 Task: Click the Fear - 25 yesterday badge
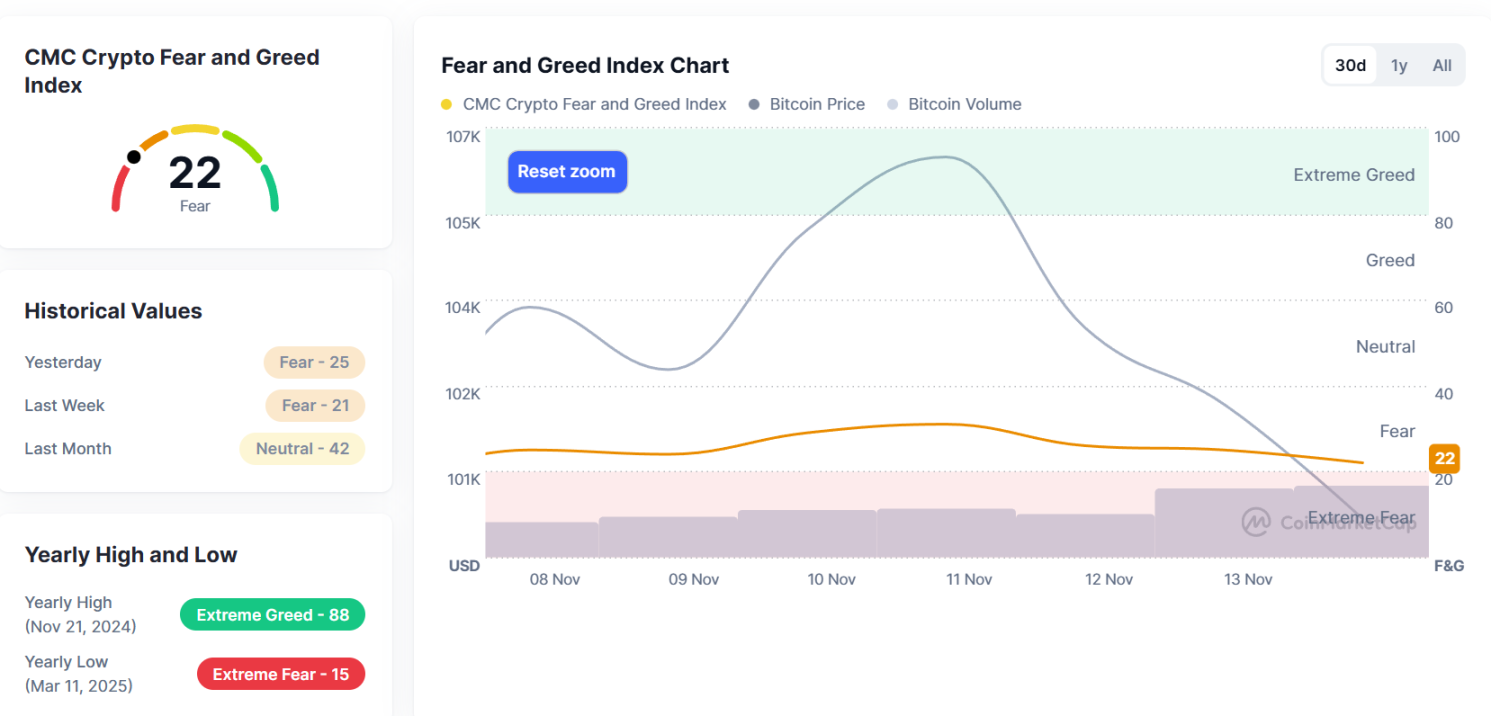pos(314,362)
